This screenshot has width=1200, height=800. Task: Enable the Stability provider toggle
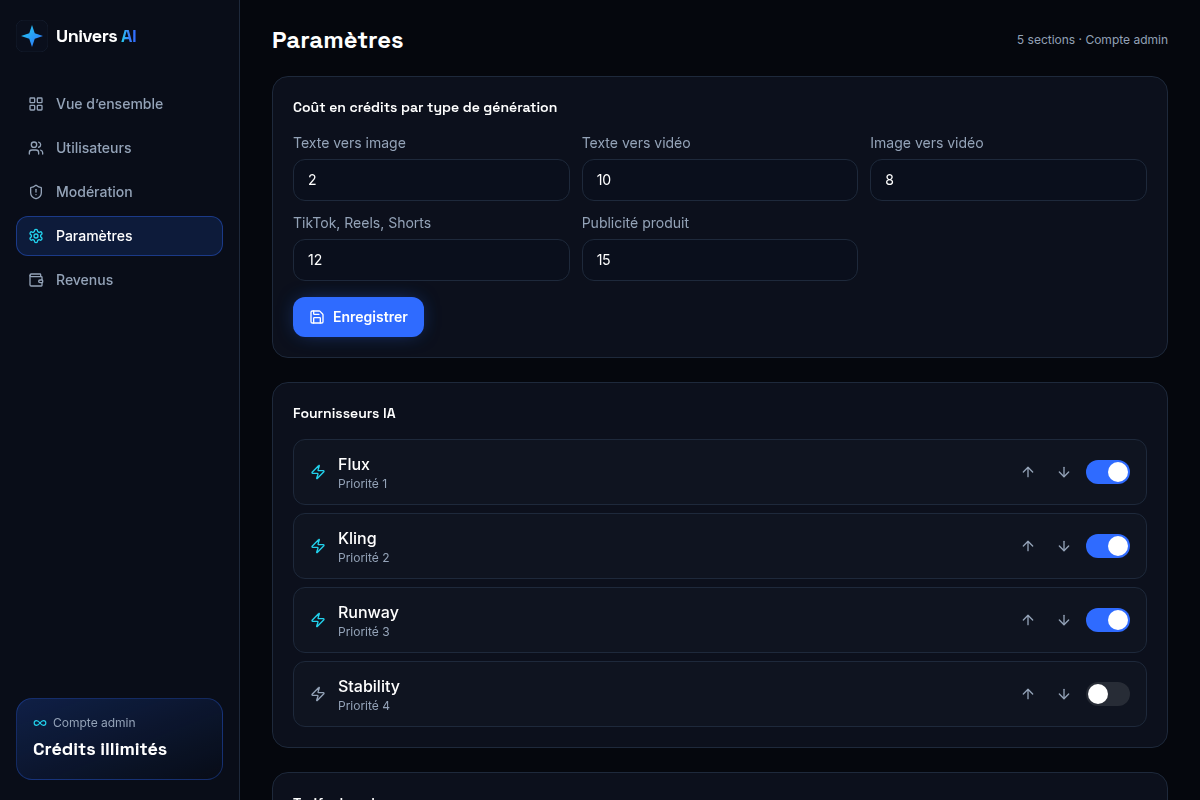1108,694
